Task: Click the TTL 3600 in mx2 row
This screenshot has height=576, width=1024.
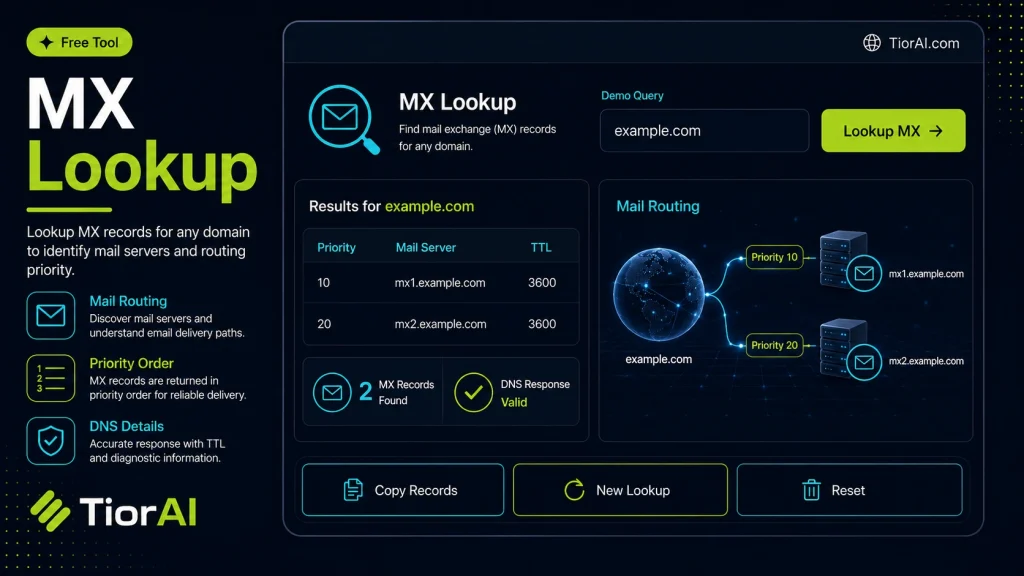Action: pos(542,324)
